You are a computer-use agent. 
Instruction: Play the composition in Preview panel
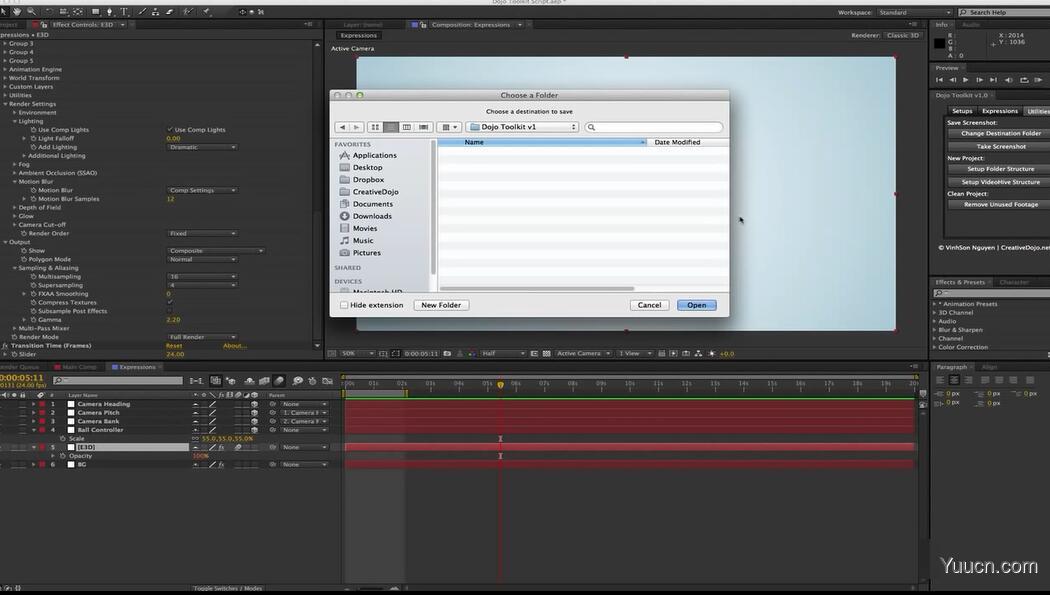(966, 80)
